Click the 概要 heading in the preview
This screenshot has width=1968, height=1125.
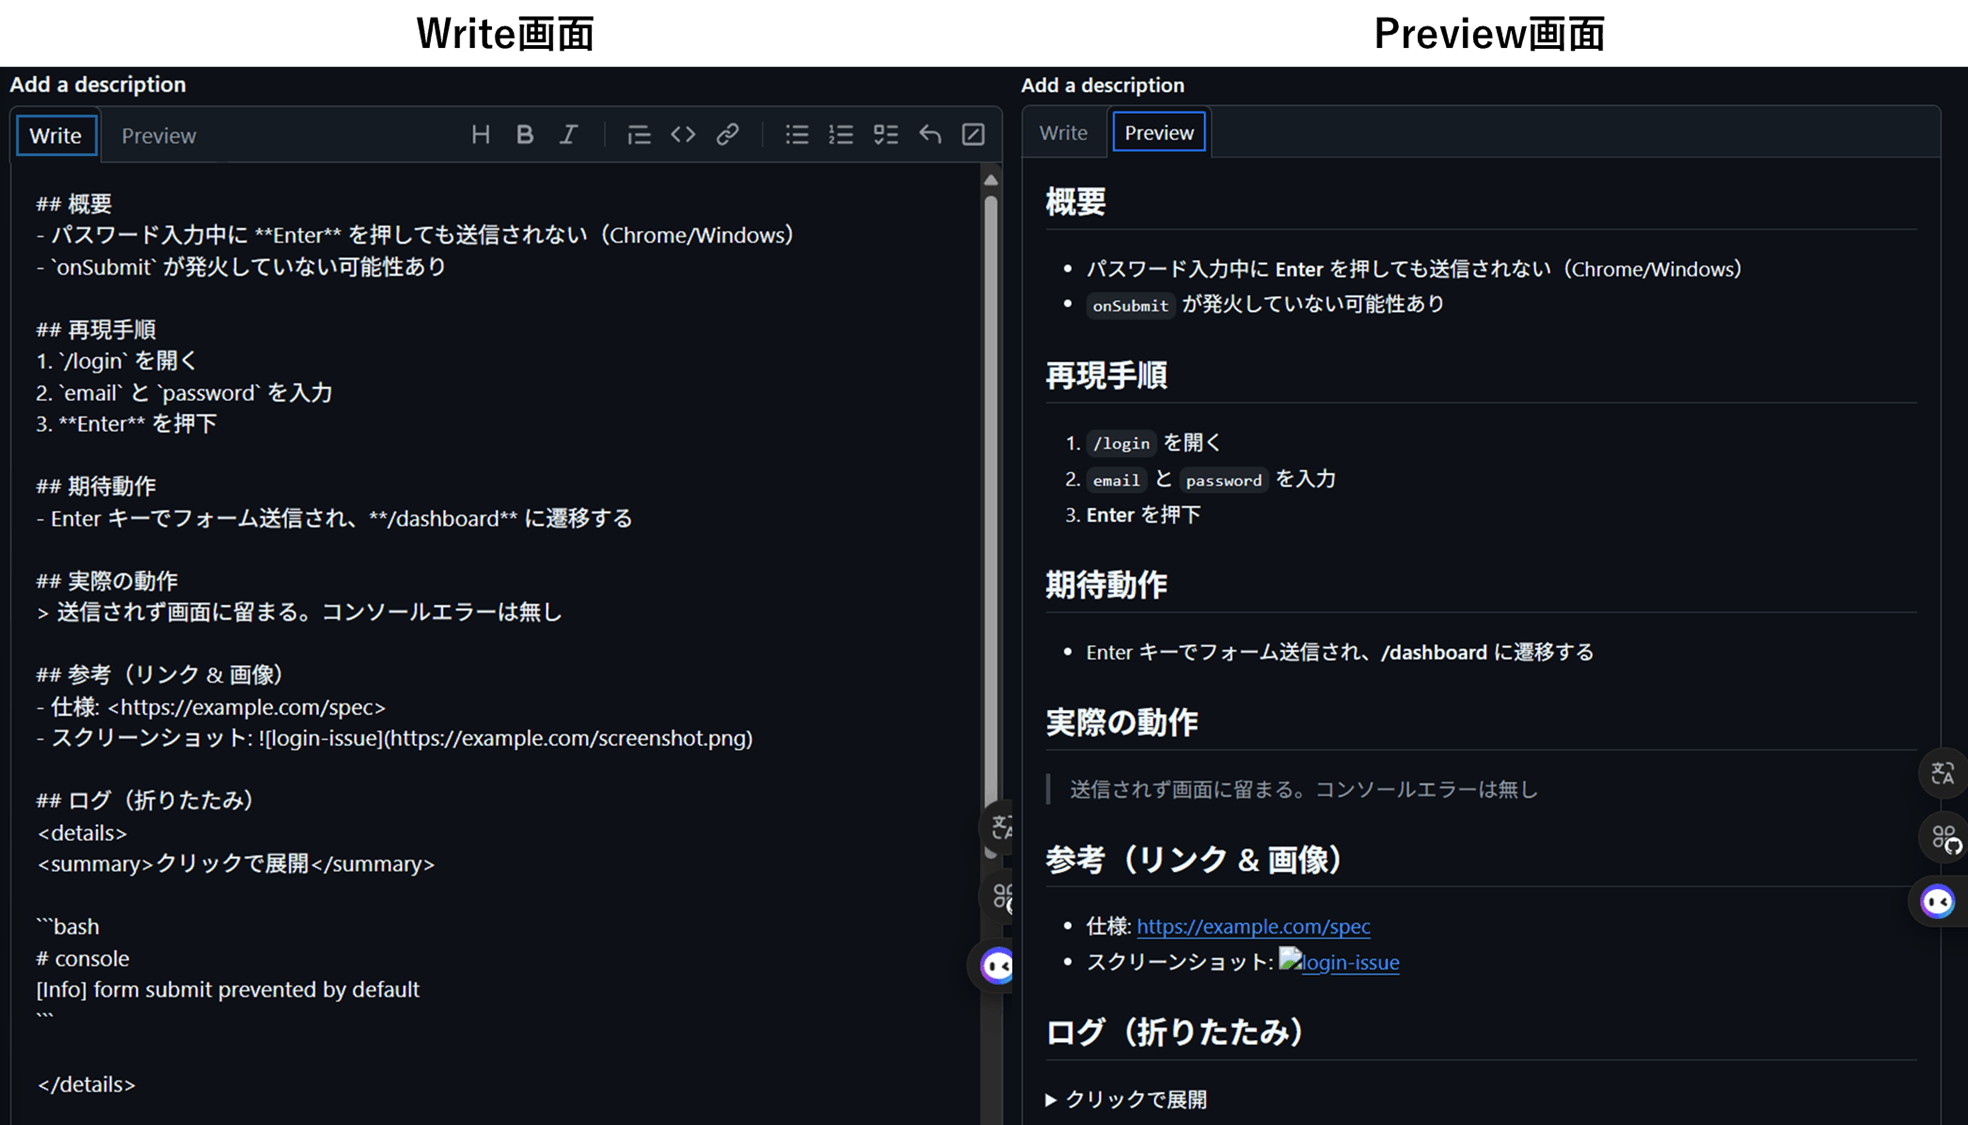coord(1076,203)
